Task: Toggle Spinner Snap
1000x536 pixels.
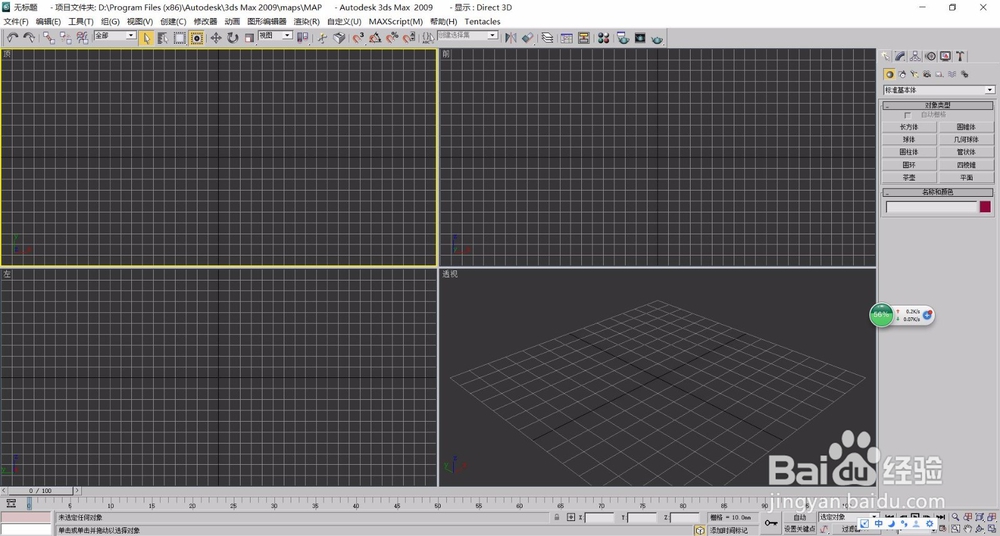Action: [409, 38]
